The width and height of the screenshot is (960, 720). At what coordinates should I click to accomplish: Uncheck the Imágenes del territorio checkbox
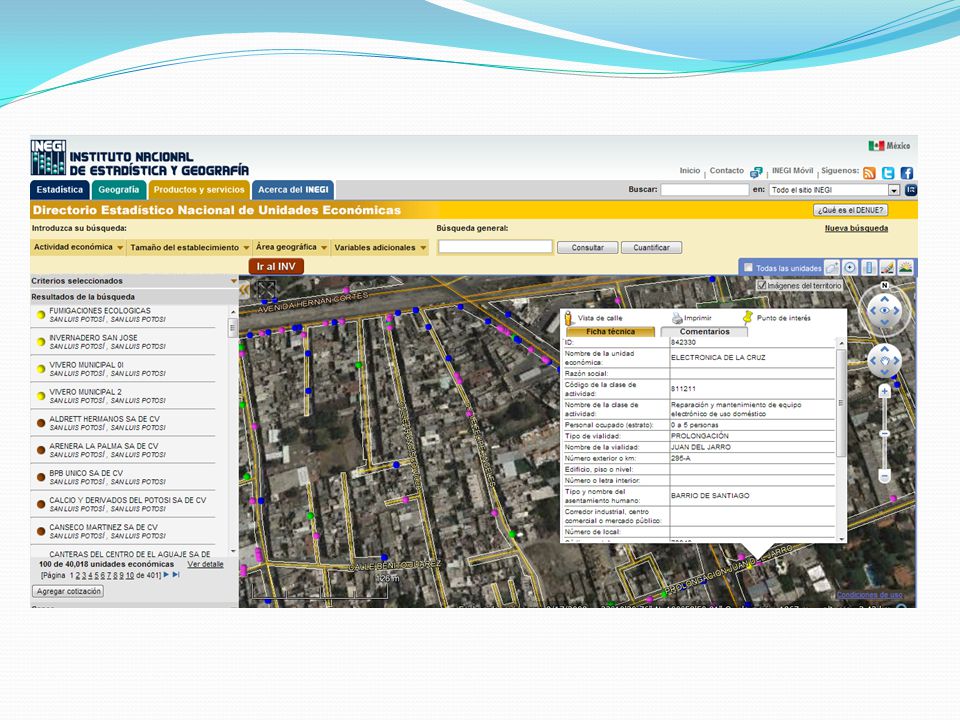pos(762,285)
